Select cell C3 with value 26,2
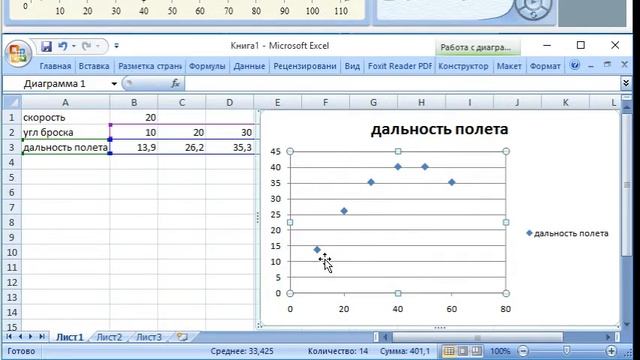The height and width of the screenshot is (360, 640). [182, 147]
